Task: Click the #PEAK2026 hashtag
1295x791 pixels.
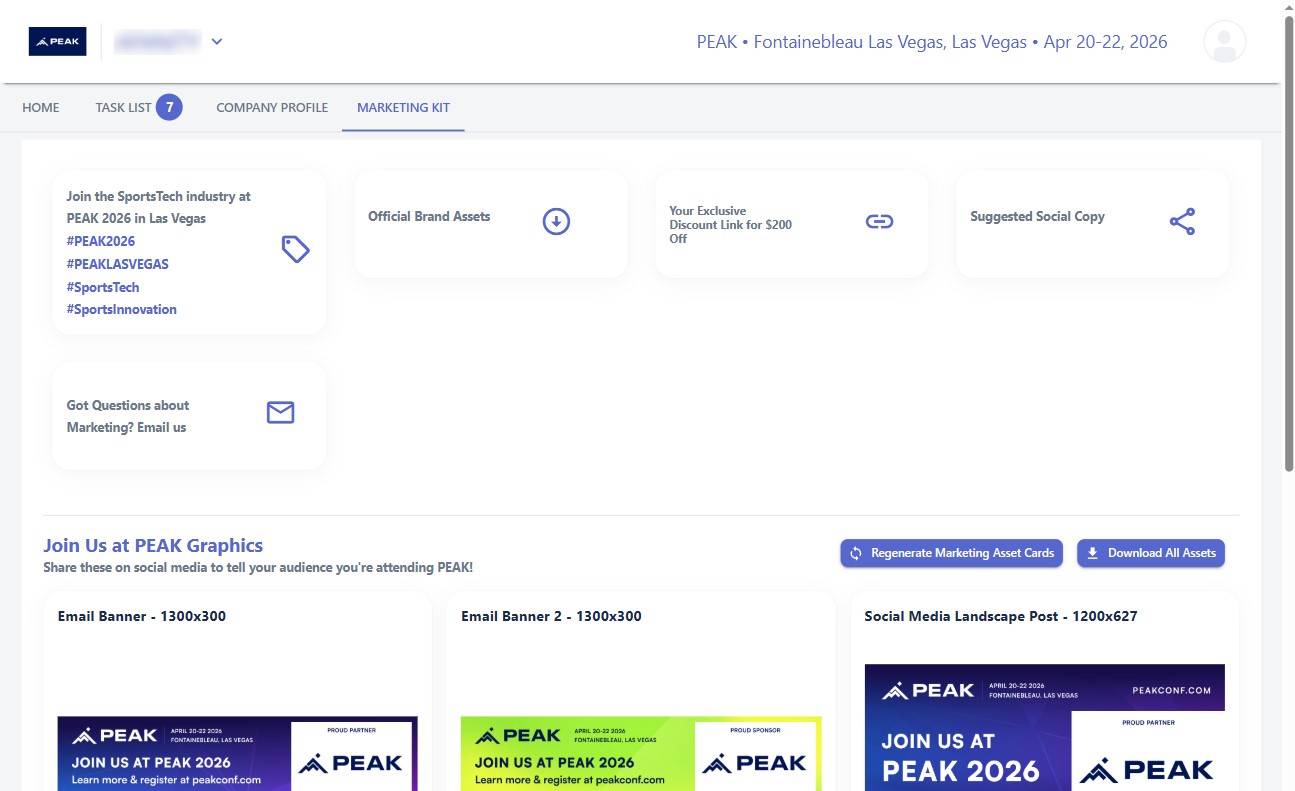Action: click(x=100, y=241)
